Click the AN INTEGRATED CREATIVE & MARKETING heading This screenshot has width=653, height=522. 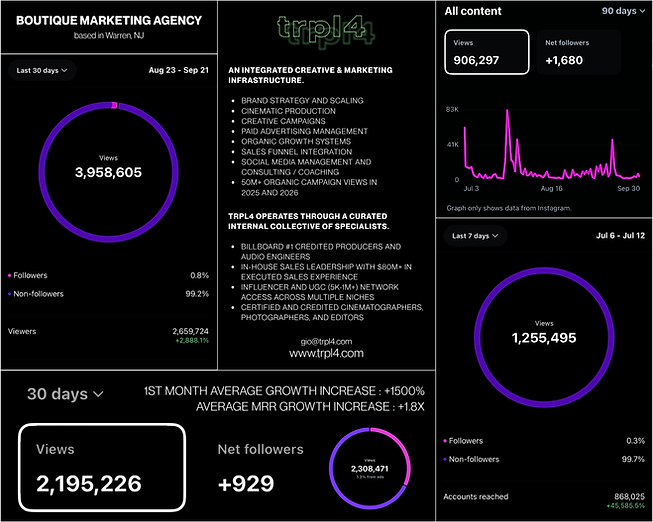click(x=310, y=75)
